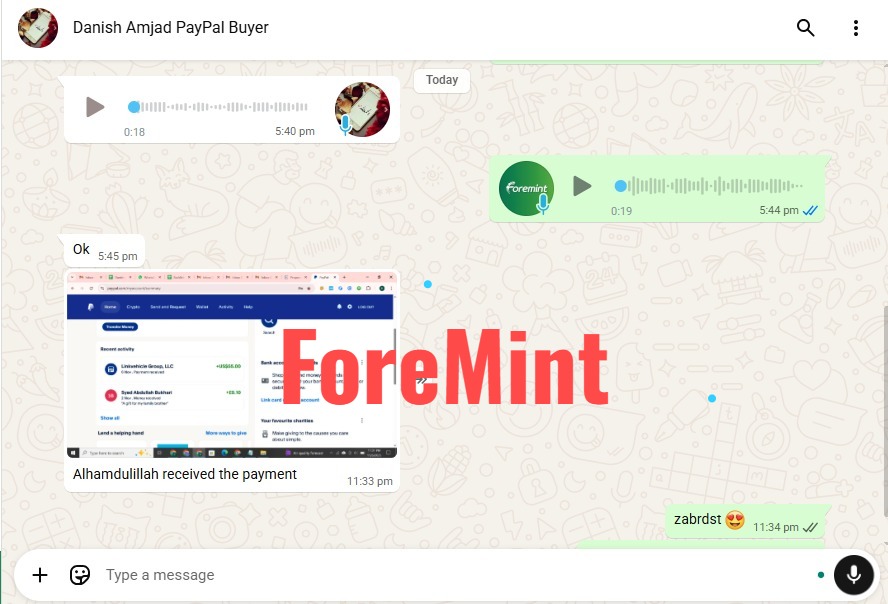
Task: Play the 0:18 received voice message
Action: point(95,107)
